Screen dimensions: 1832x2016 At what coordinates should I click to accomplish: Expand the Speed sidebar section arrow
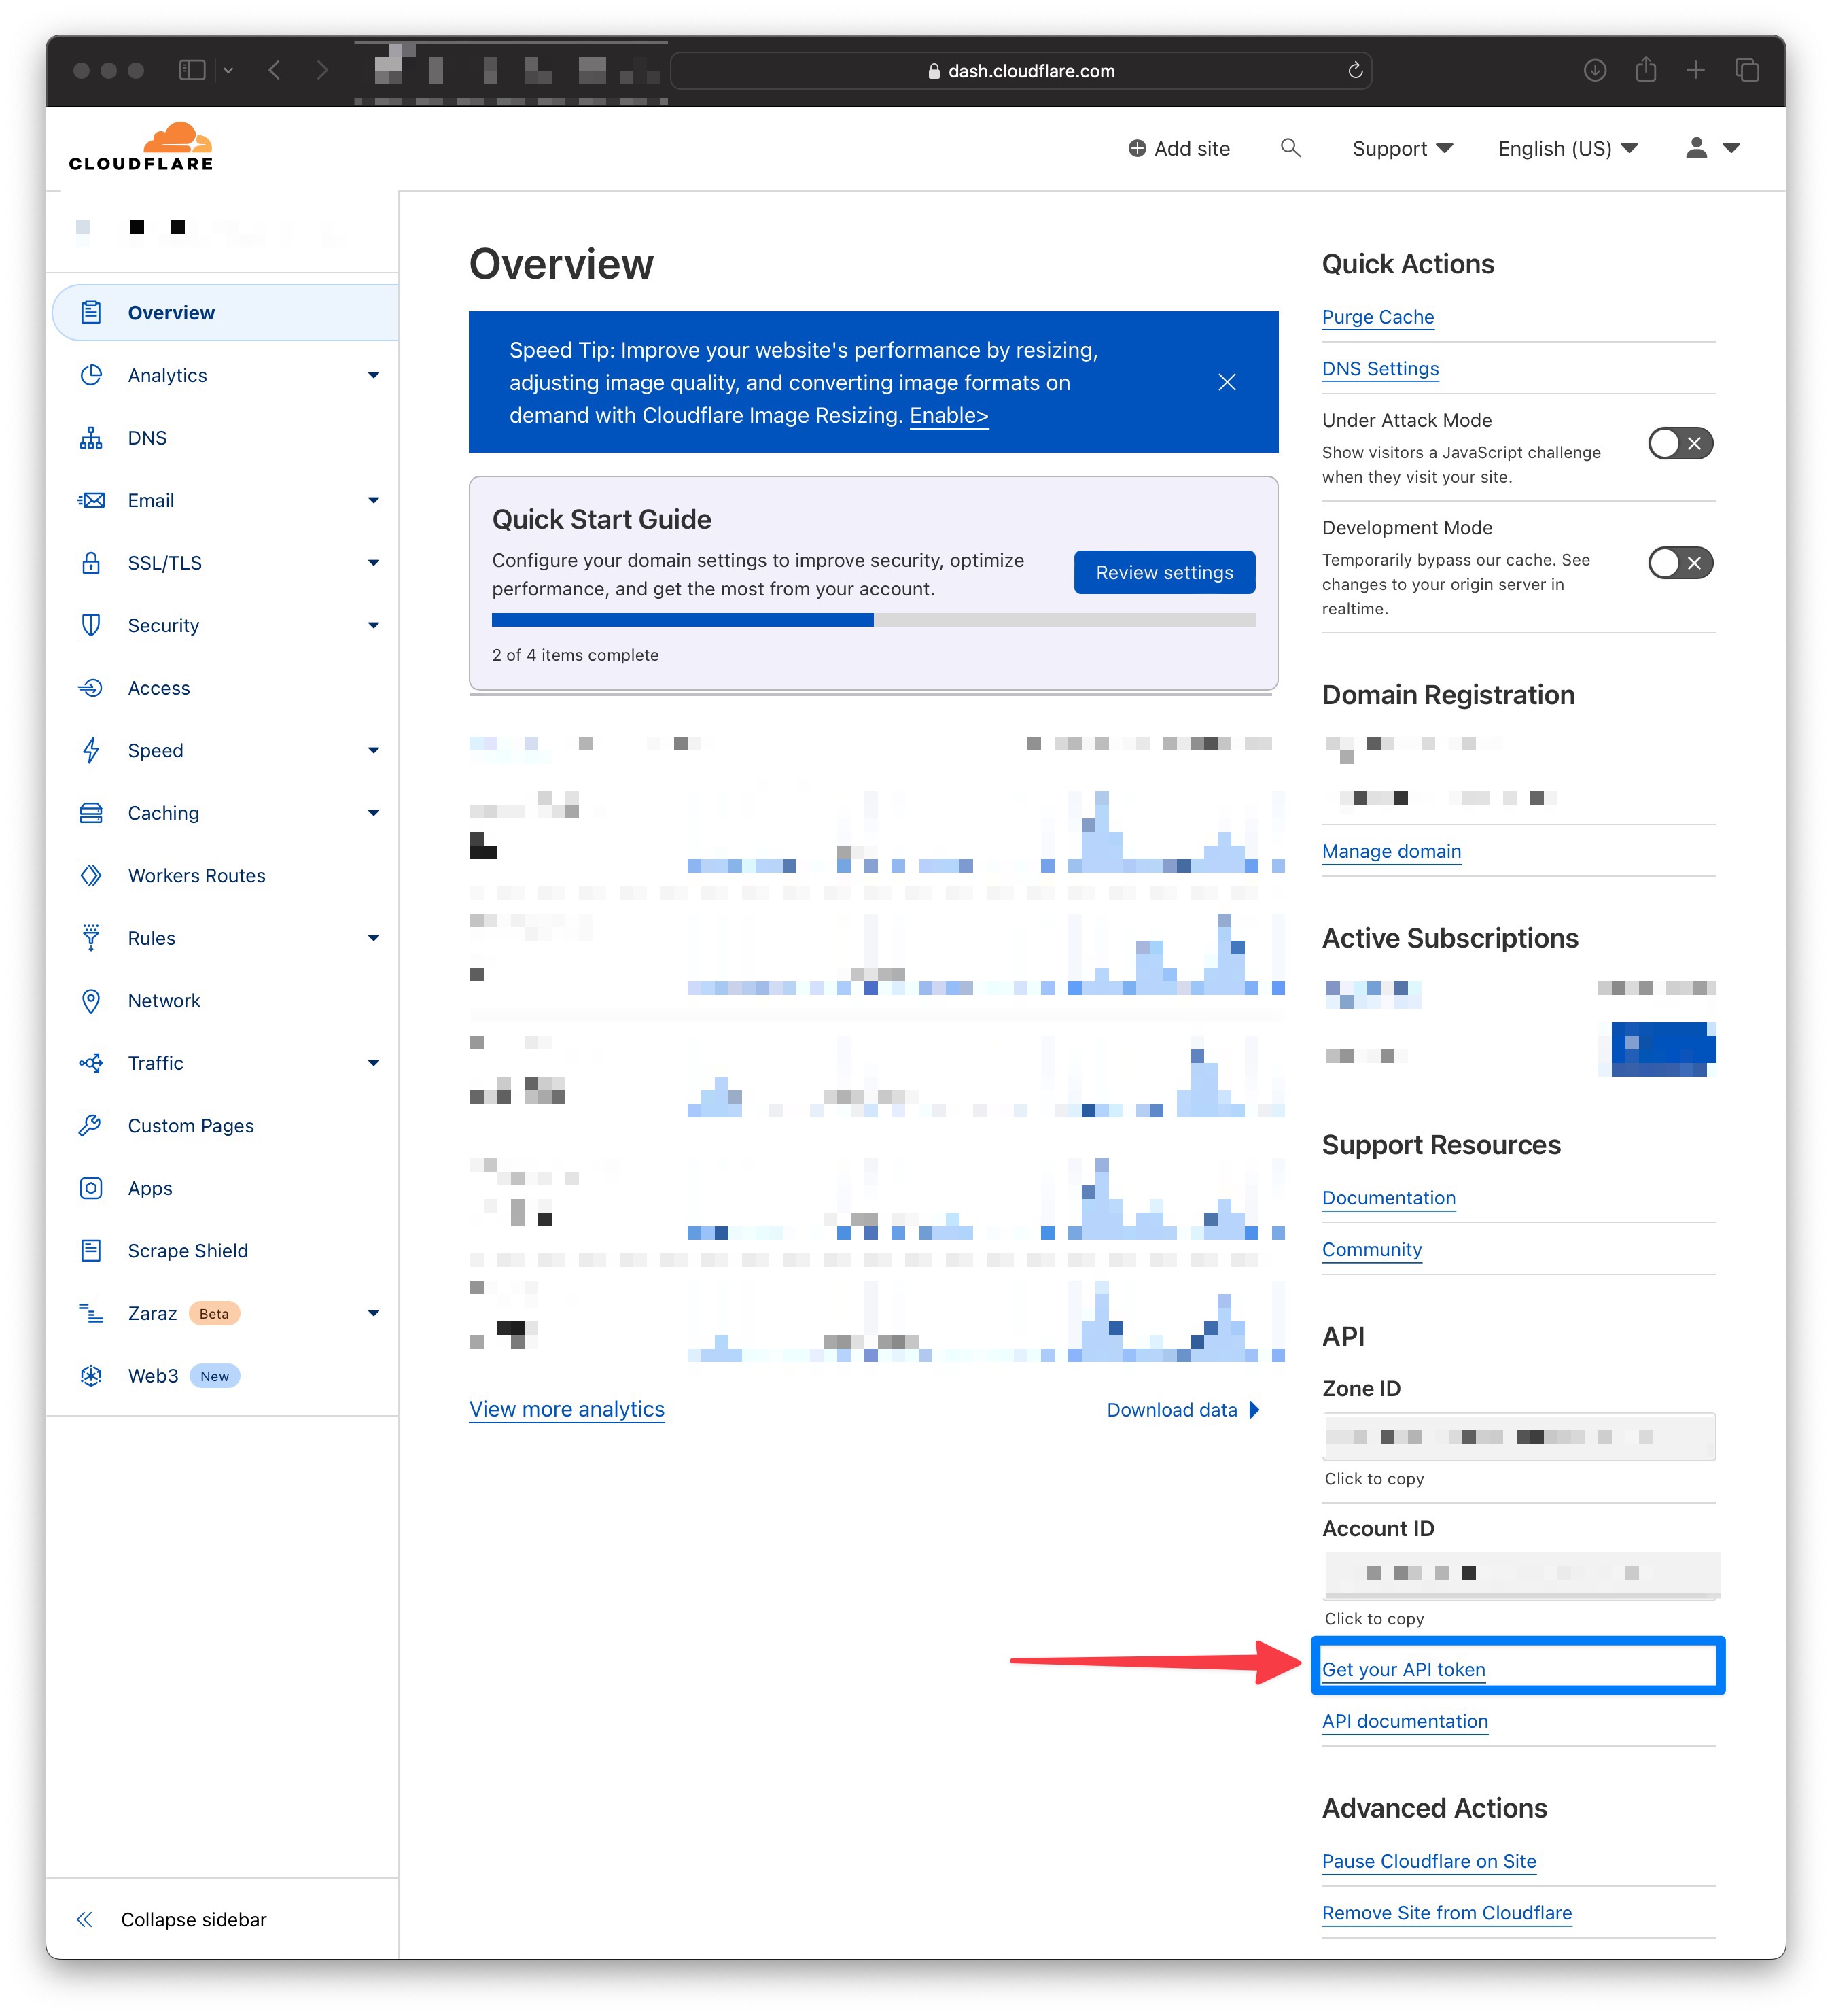pos(373,750)
